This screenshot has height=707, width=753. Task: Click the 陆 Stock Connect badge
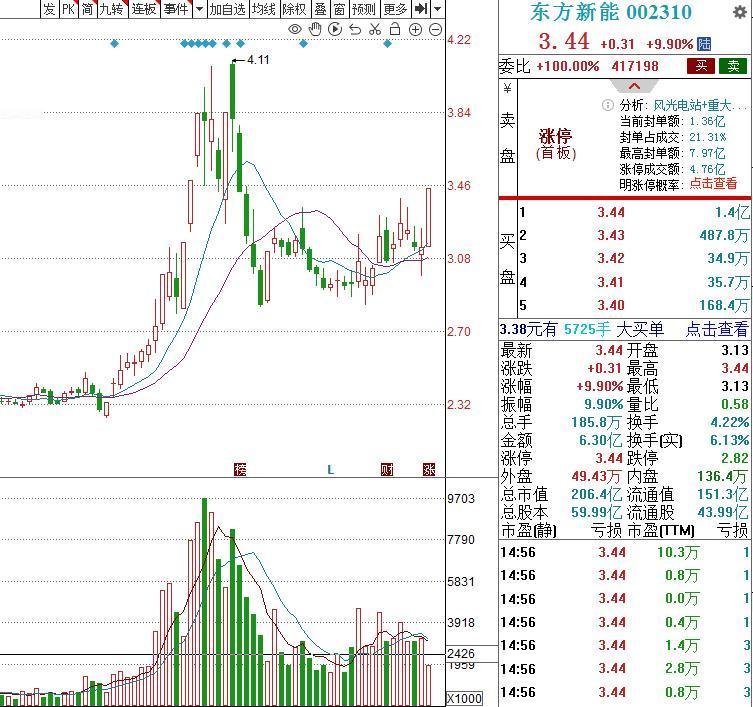pos(704,44)
